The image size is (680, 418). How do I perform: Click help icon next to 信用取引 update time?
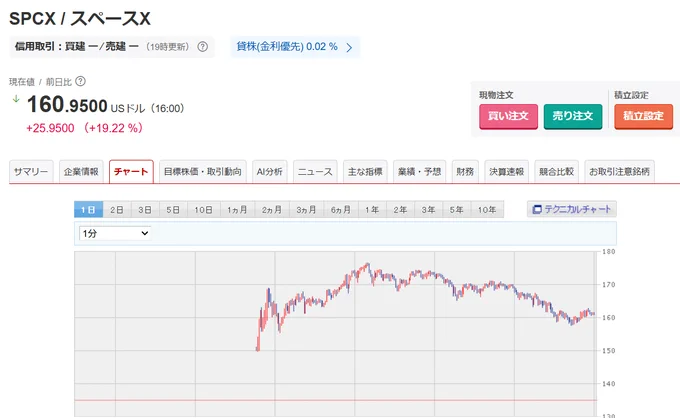pos(203,46)
